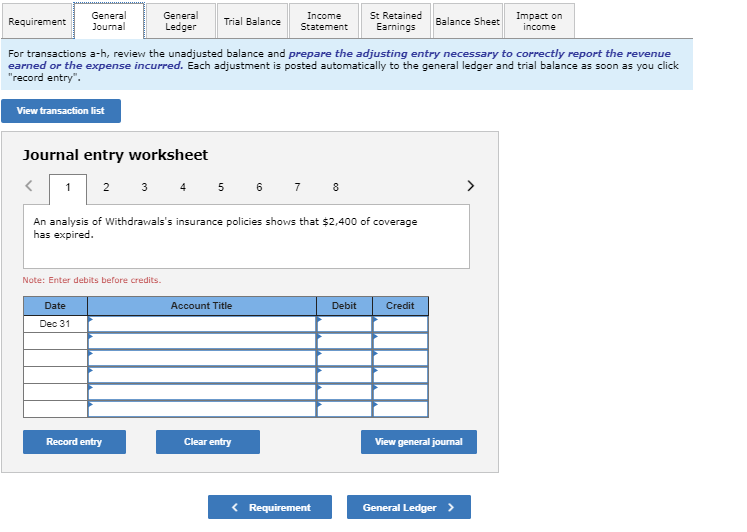747x532 pixels.
Task: Switch to General Ledger tab
Action: 181,21
